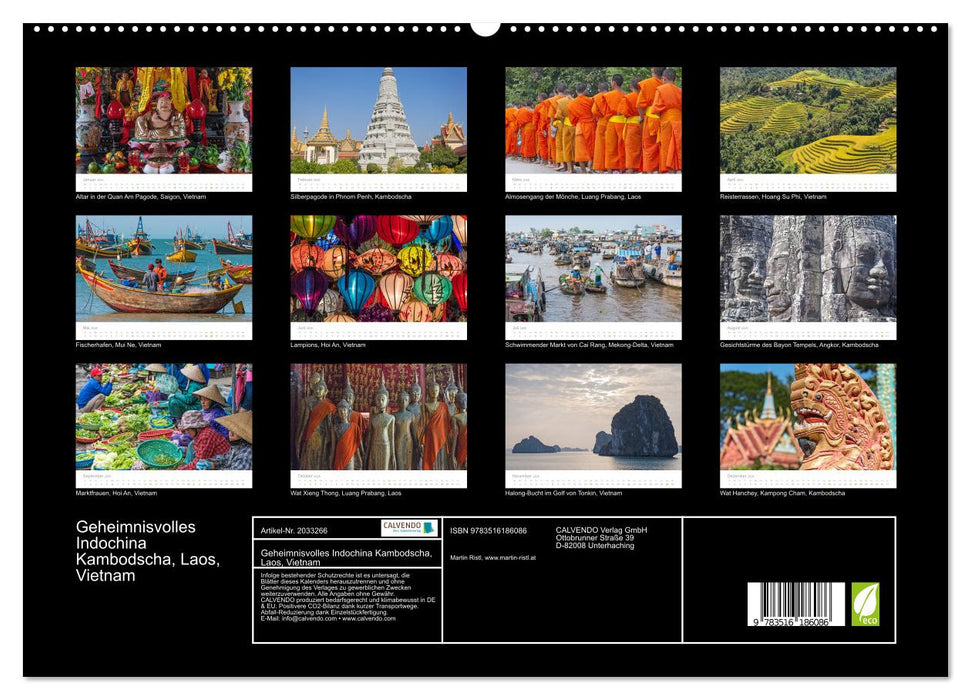Click the Artikel-Nr. 2033266 label
Image resolution: width=971 pixels, height=700 pixels.
(x=293, y=530)
